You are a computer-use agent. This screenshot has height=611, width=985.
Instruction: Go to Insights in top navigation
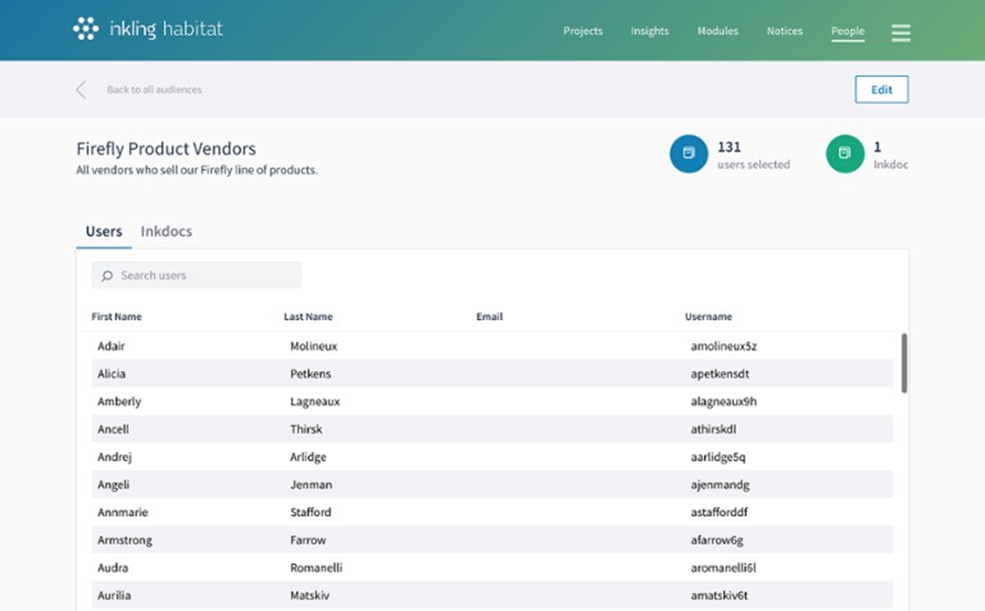tap(649, 31)
